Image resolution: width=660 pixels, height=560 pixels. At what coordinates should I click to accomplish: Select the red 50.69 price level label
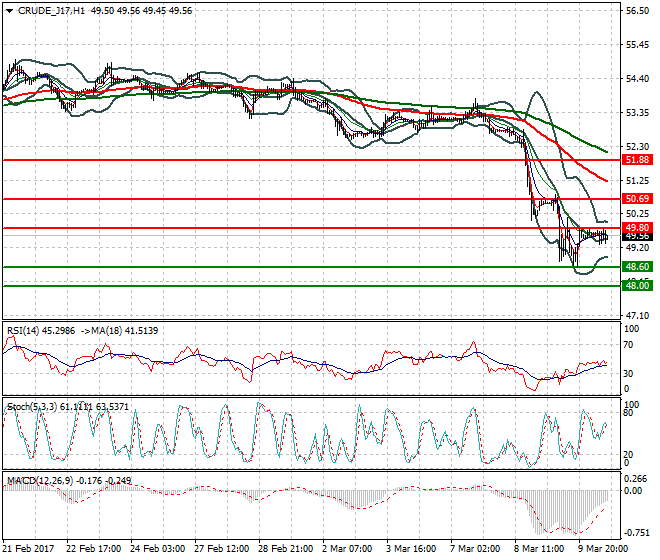(x=637, y=199)
